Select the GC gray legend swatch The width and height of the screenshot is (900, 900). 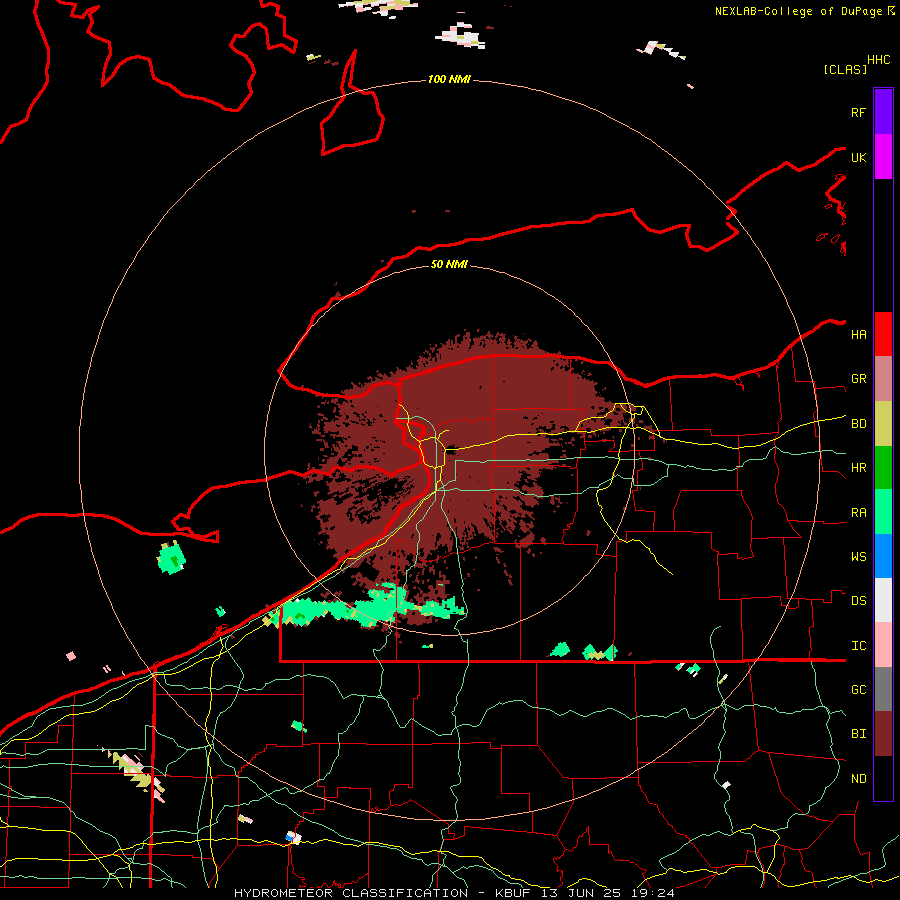[x=883, y=689]
